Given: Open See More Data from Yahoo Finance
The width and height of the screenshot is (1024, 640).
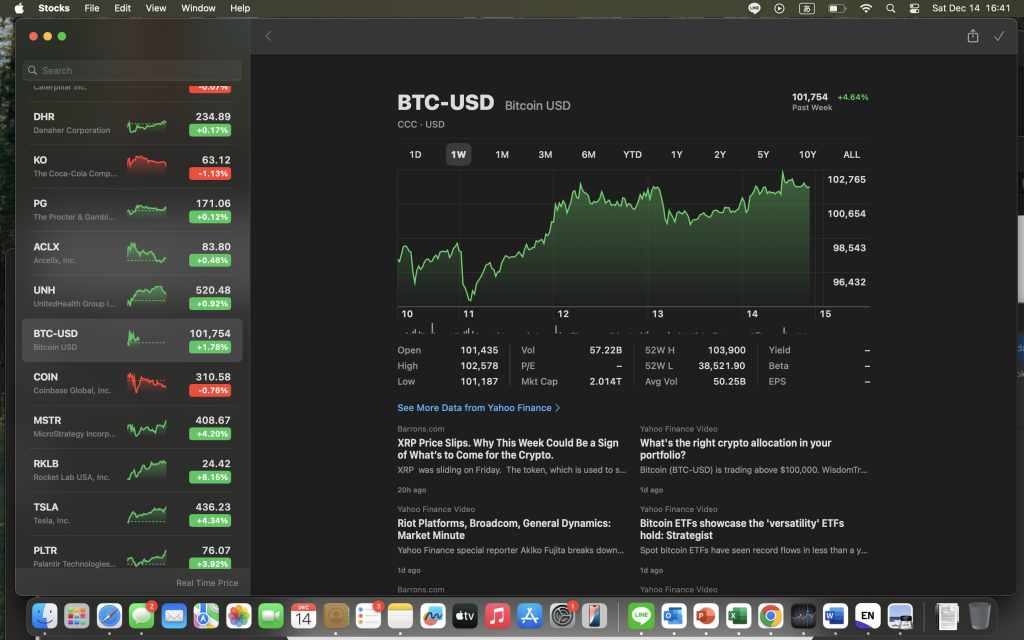Looking at the screenshot, I should (478, 407).
